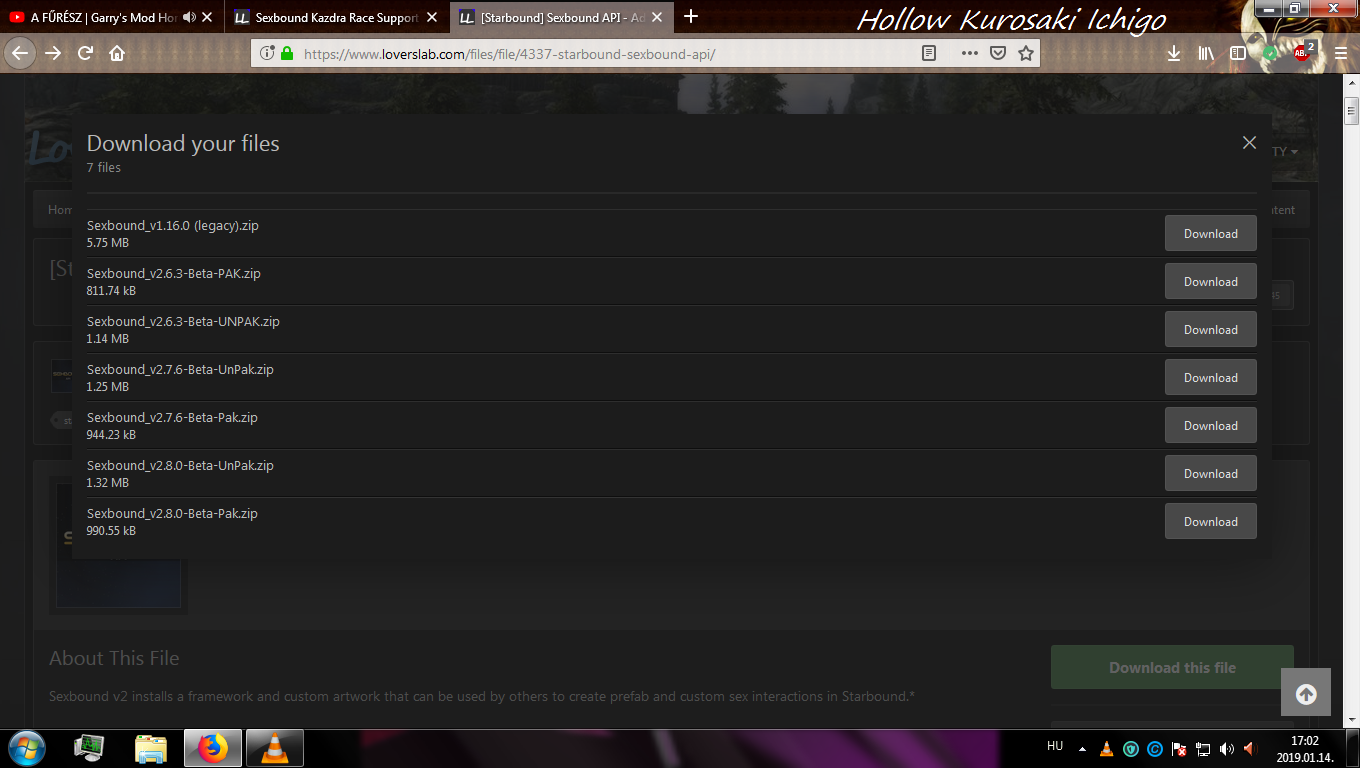Open the Firefox downloads panel
This screenshot has width=1360, height=768.
coord(1174,53)
